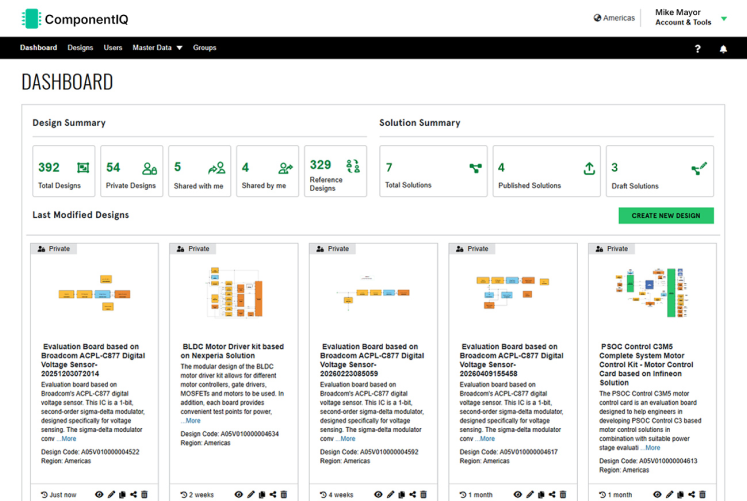Edit the BLDC Motor Driver kit design
The height and width of the screenshot is (501, 747).
pos(251,494)
